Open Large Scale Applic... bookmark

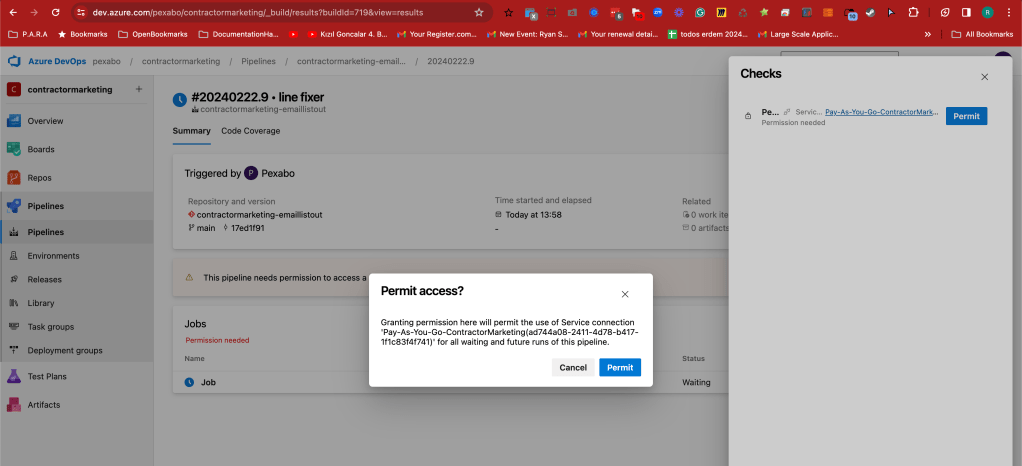(798, 34)
